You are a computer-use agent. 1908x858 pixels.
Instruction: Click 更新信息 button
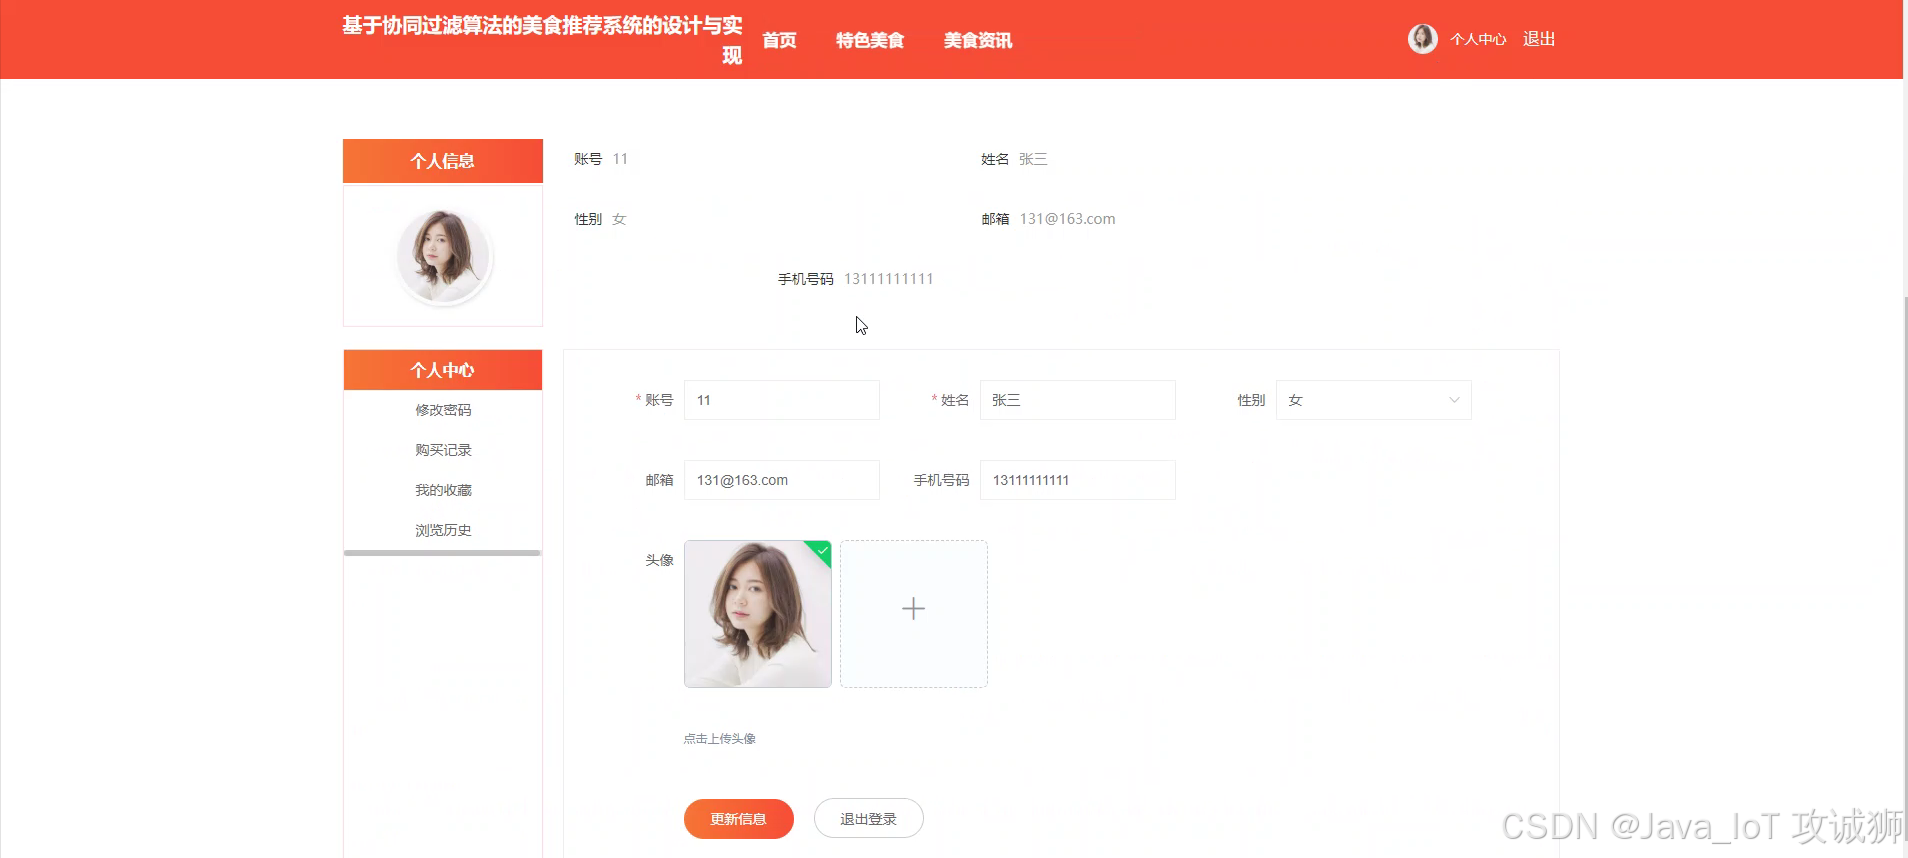coord(739,819)
